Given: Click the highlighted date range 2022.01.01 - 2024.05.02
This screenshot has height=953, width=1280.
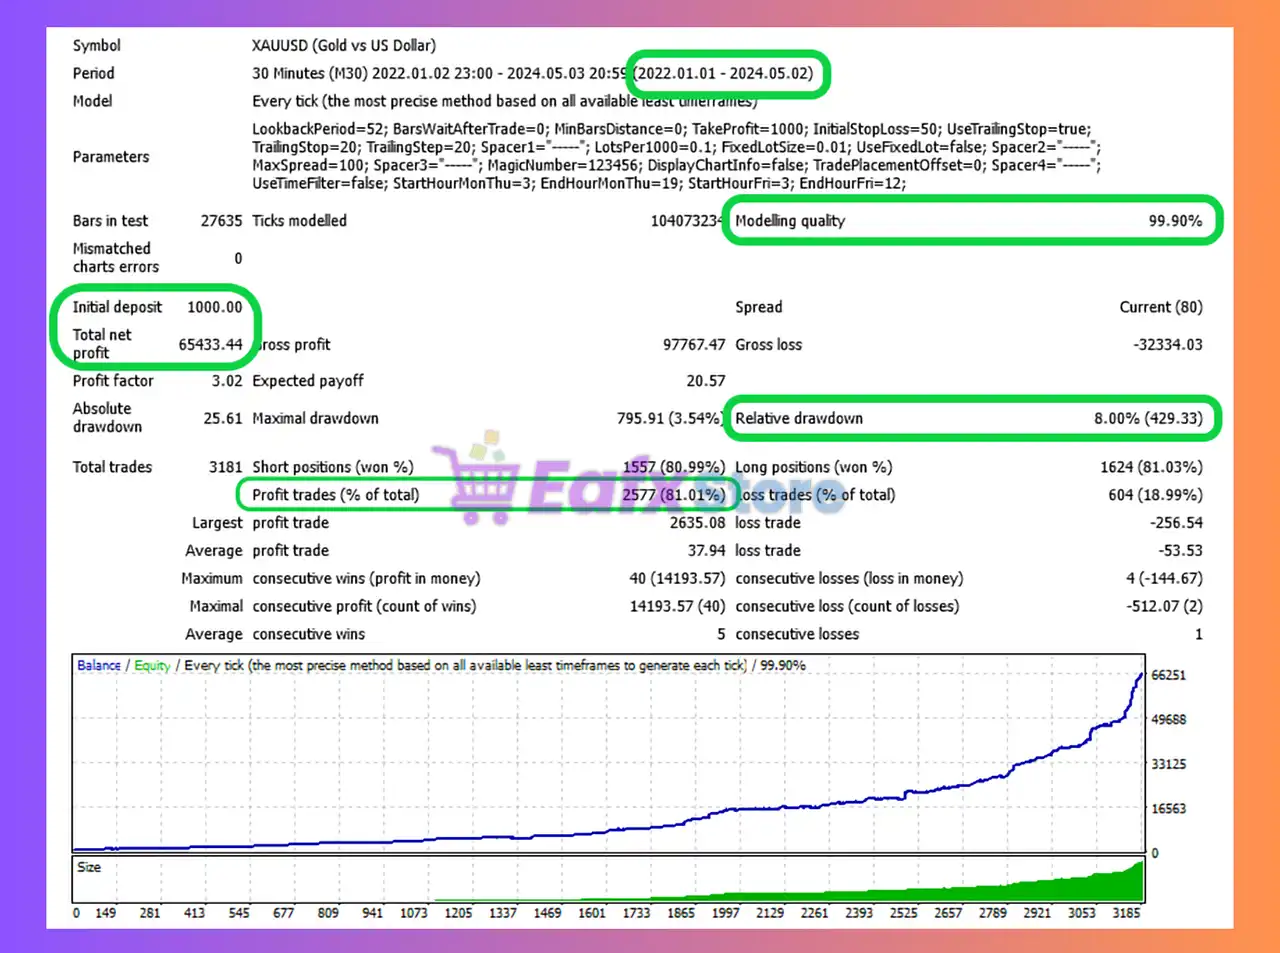Looking at the screenshot, I should (726, 74).
